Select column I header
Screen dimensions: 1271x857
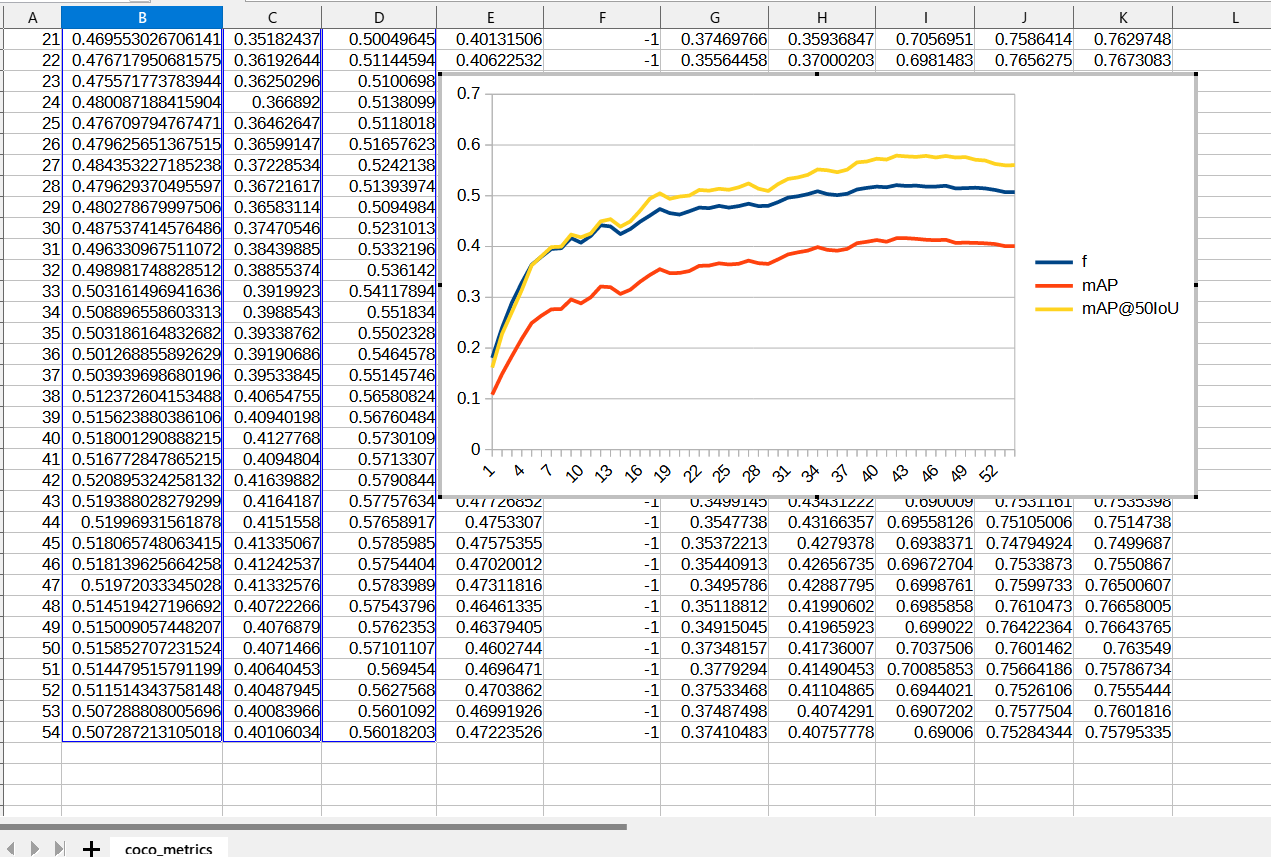[925, 17]
